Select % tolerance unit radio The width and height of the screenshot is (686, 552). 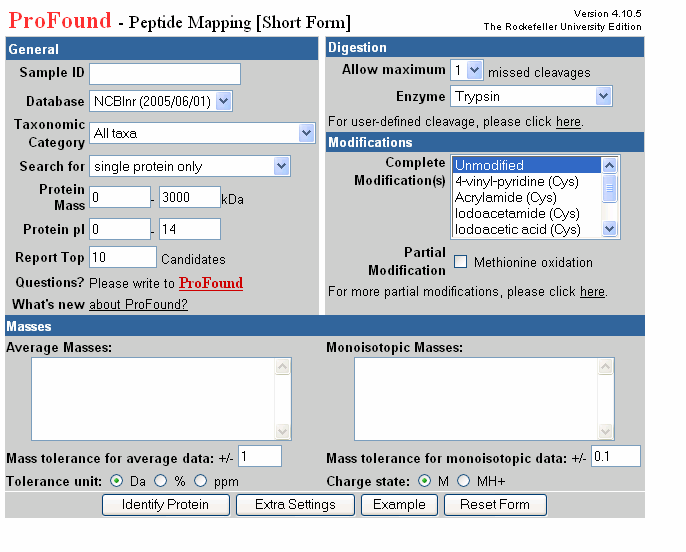[161, 481]
